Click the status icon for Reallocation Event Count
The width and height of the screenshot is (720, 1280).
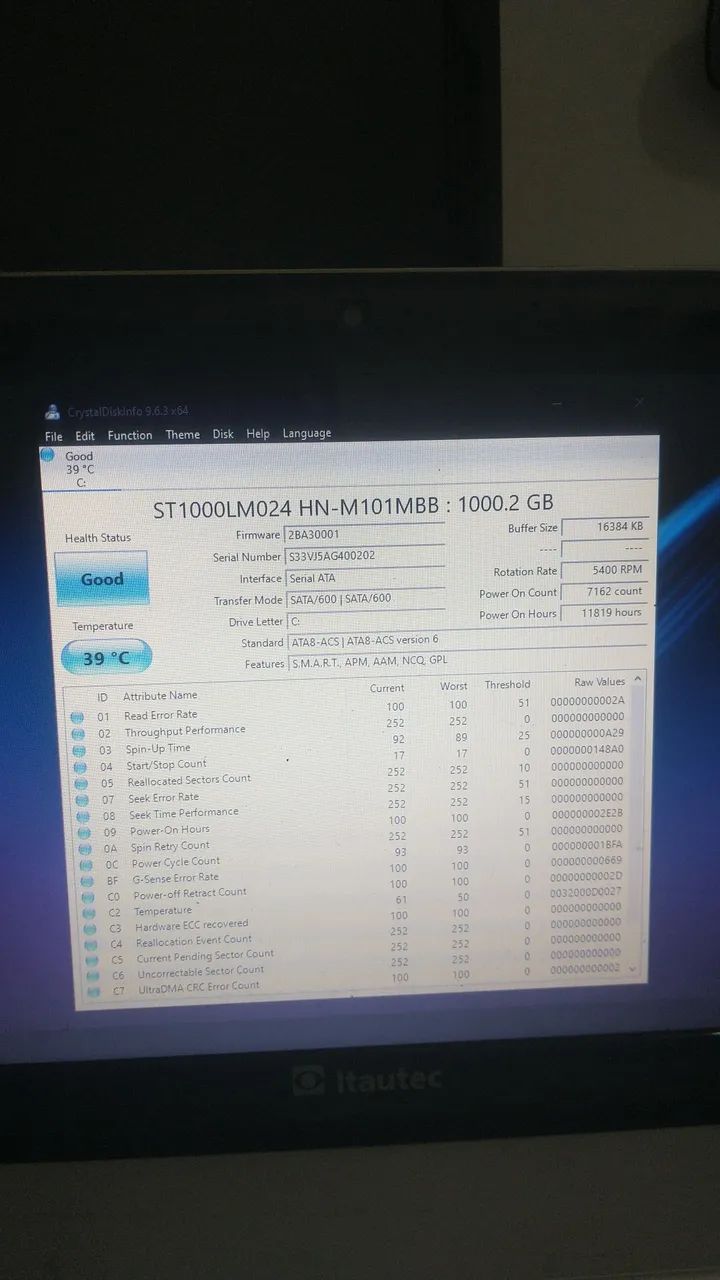pyautogui.click(x=90, y=944)
